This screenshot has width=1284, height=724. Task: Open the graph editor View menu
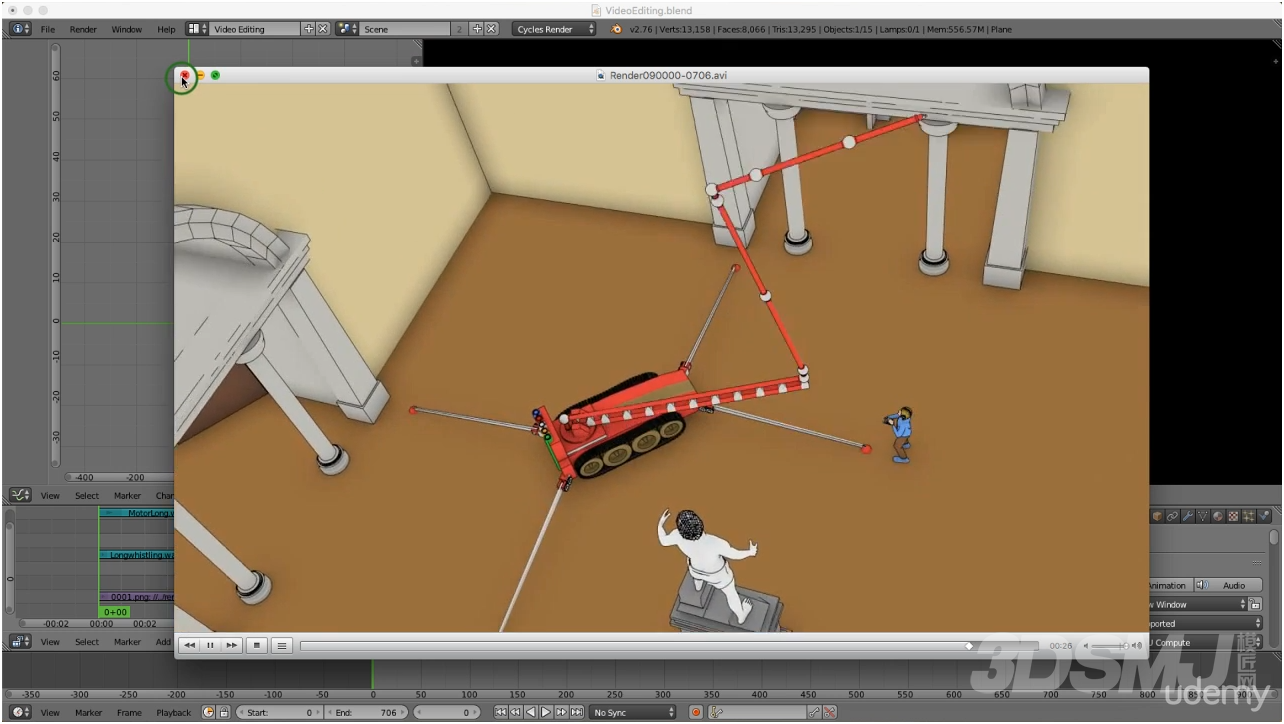50,495
